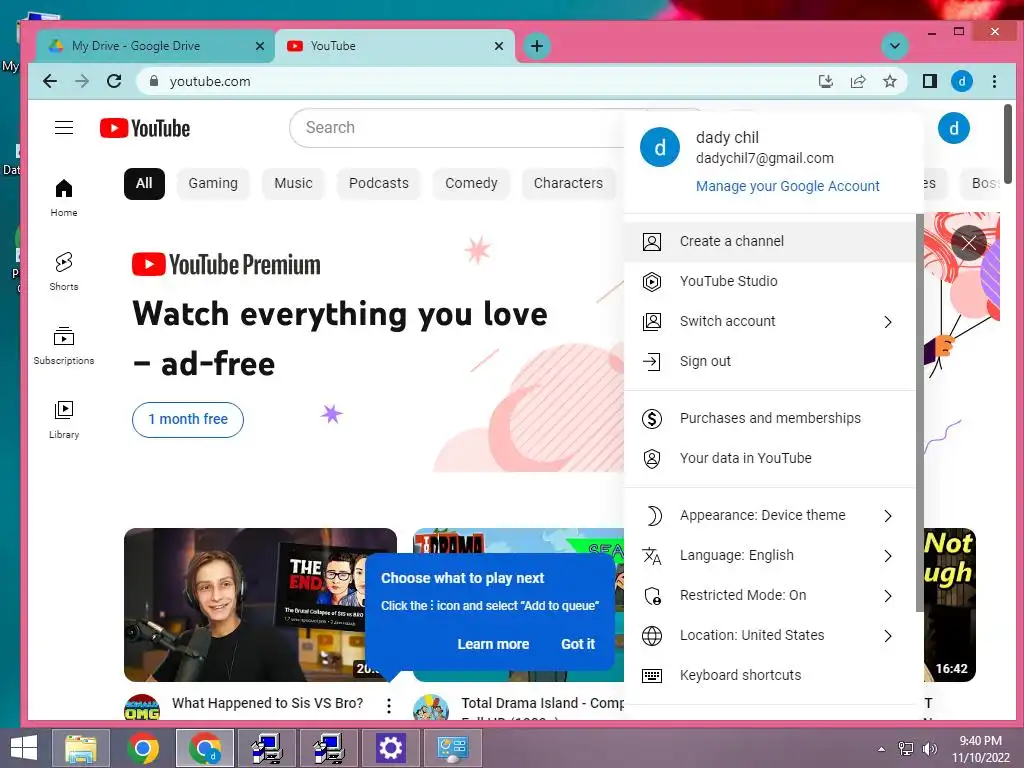Open Subscriptions in the sidebar
Viewport: 1024px width, 768px height.
point(64,345)
